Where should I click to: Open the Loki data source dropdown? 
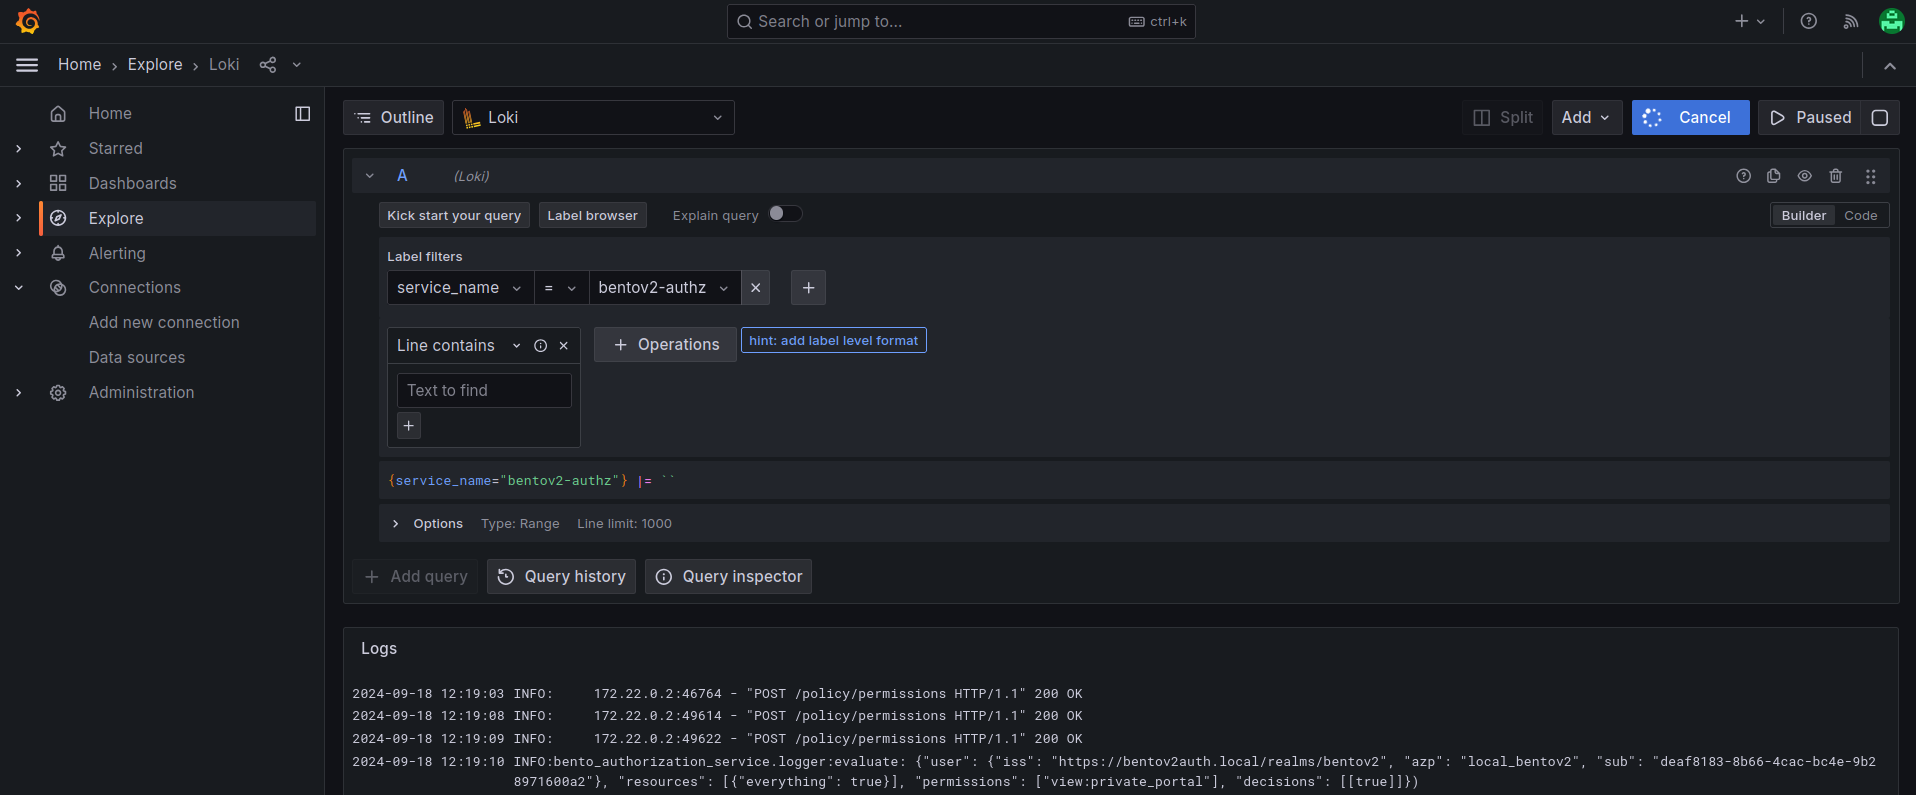pyautogui.click(x=593, y=118)
